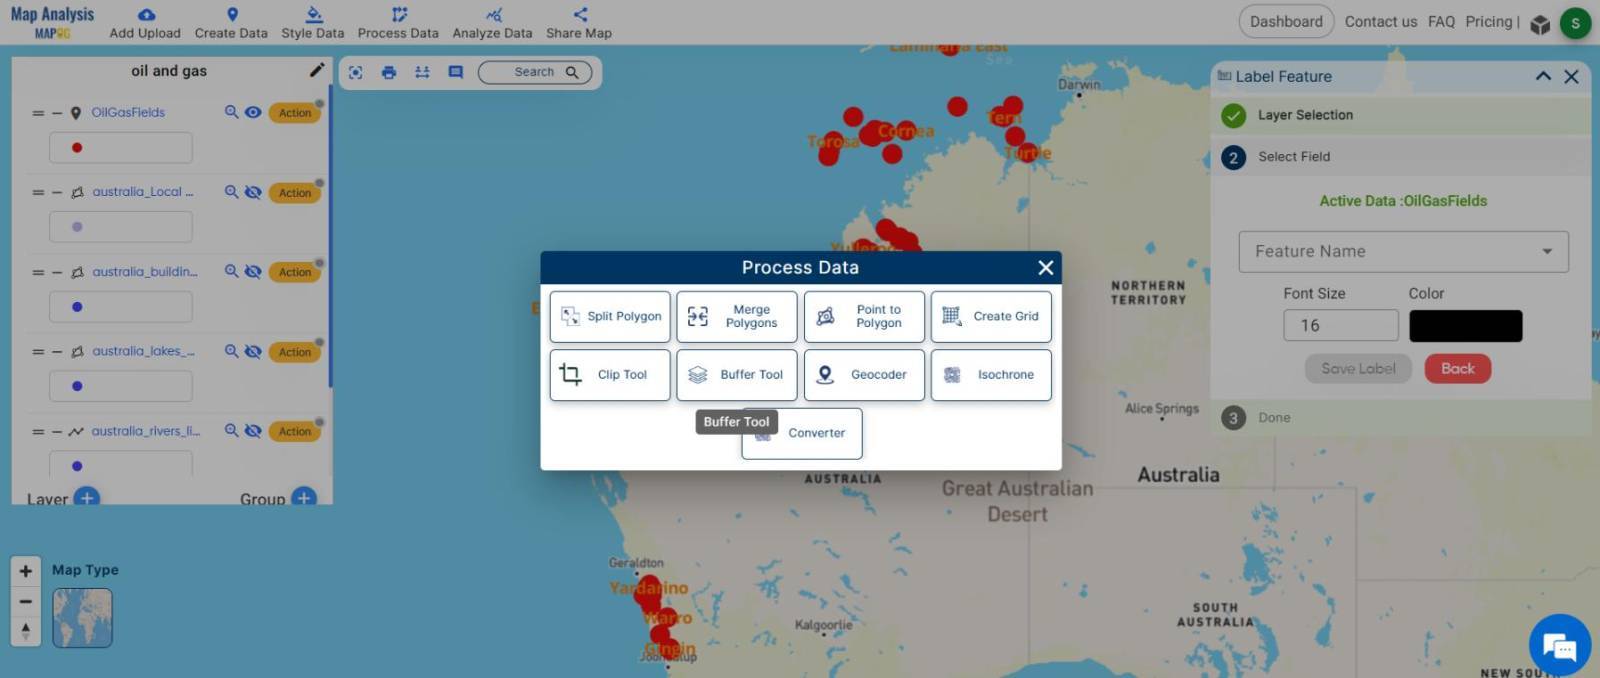Change Map Type via globe thumbnail

point(82,617)
